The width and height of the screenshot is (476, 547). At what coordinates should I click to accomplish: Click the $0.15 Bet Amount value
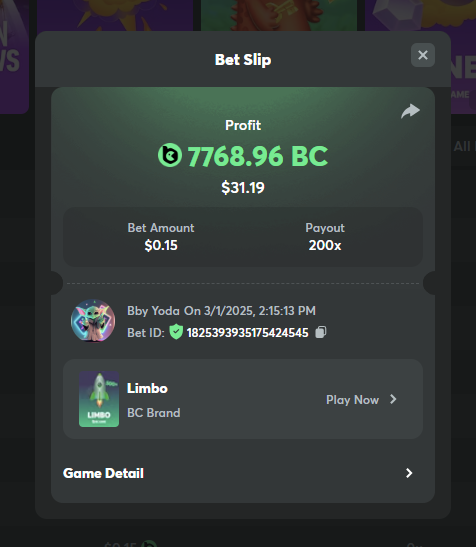pyautogui.click(x=161, y=245)
